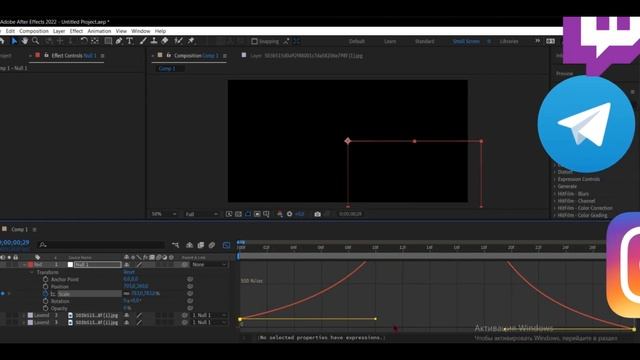640x360 pixels.
Task: Select the Clone Stamp tool
Action: click(154, 41)
